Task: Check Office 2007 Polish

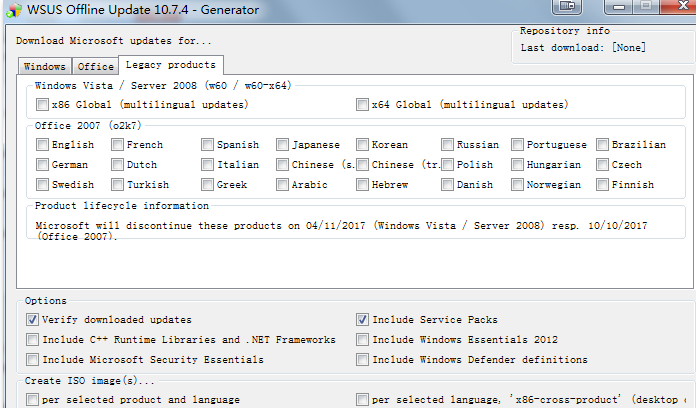Action: click(x=447, y=165)
